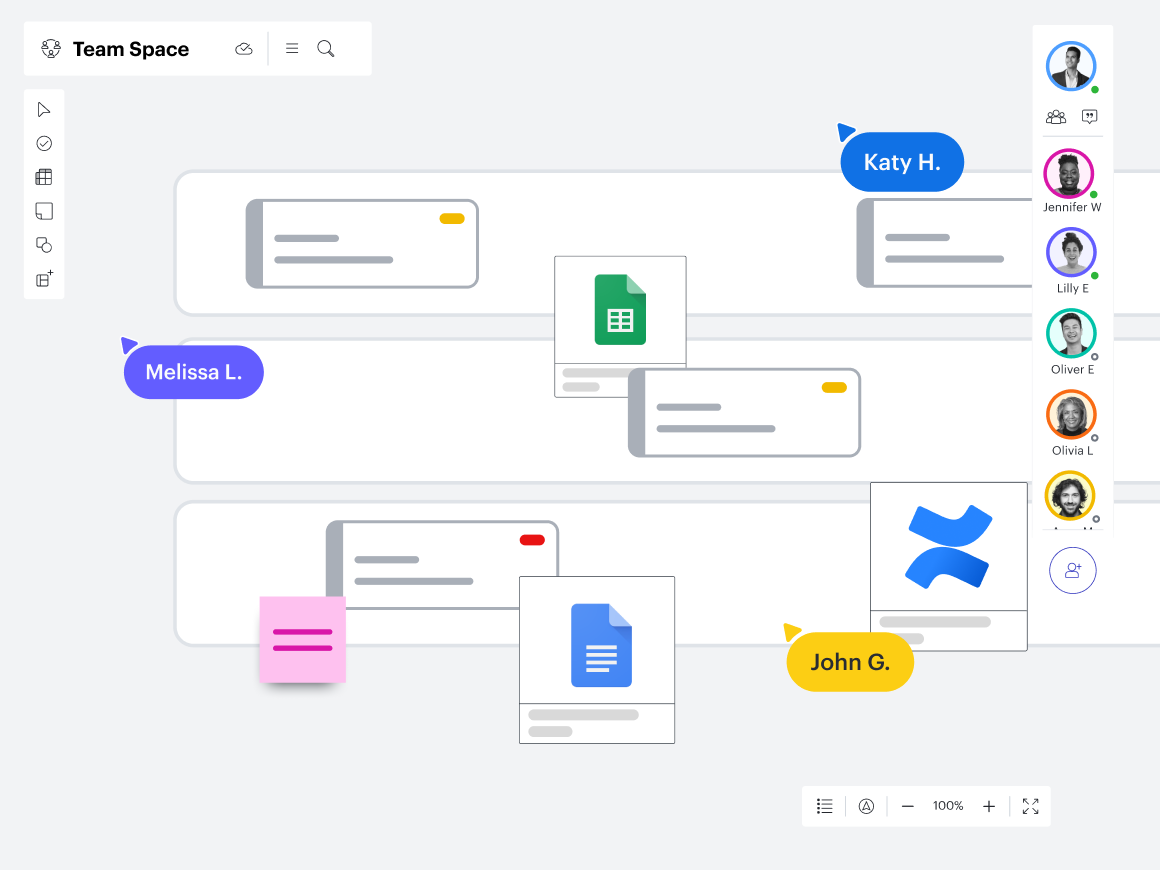This screenshot has height=870, width=1160.
Task: Open the 100% zoom level dropdown
Action: pyautogui.click(x=948, y=806)
